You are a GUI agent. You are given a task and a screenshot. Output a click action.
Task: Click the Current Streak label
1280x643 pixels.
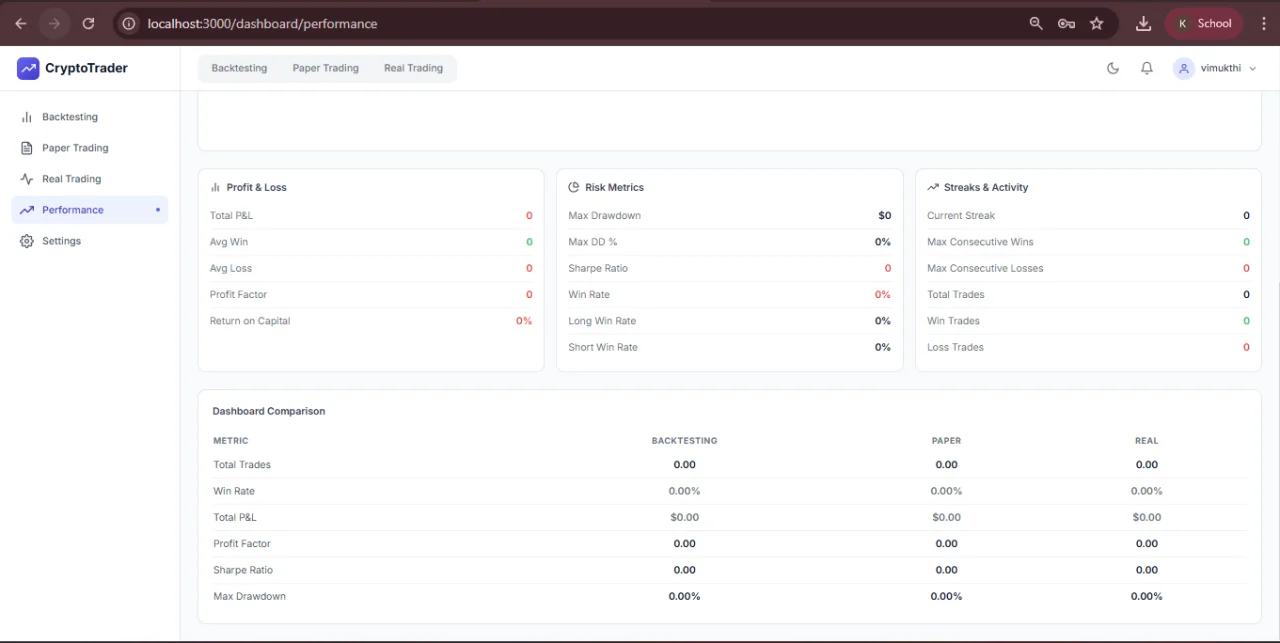[961, 216]
